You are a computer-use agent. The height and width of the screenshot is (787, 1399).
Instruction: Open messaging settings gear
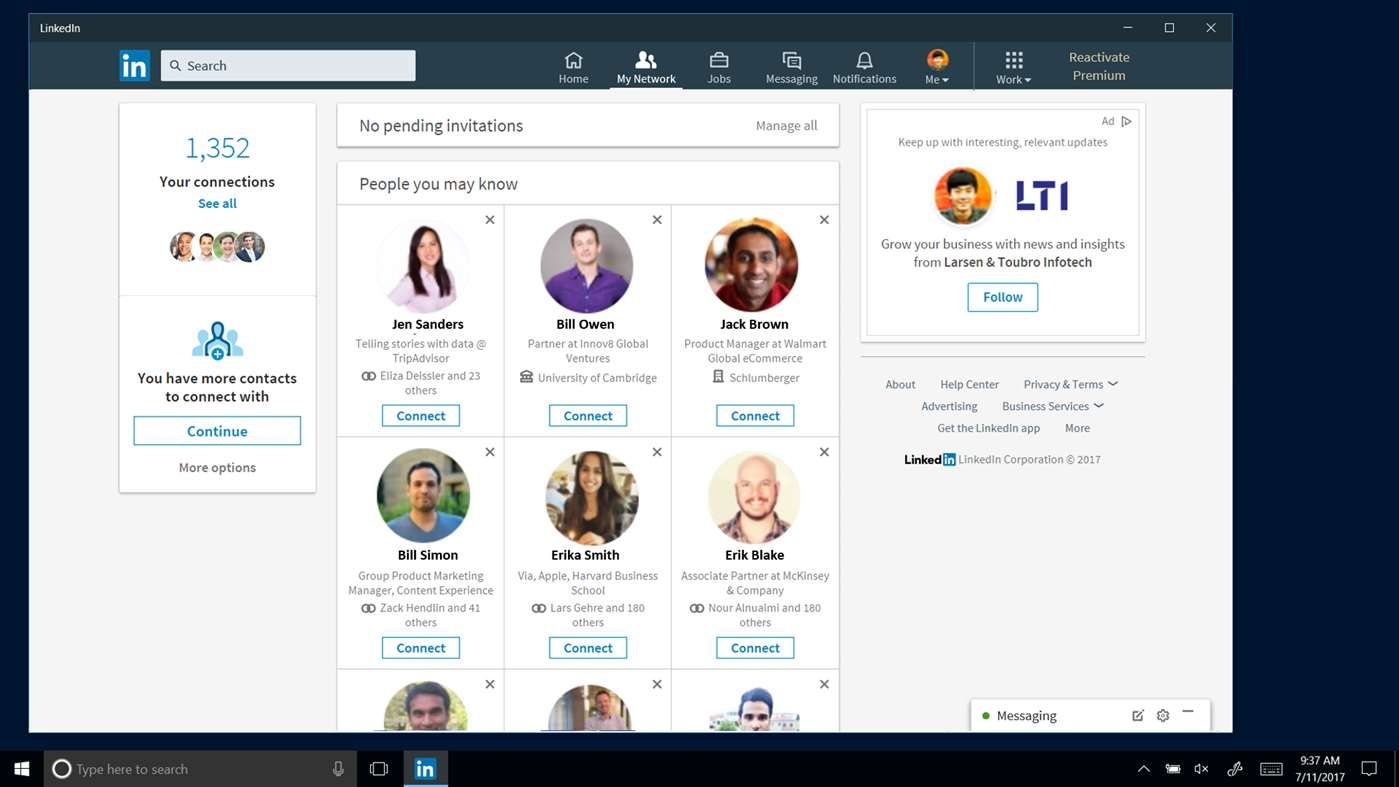(x=1162, y=715)
